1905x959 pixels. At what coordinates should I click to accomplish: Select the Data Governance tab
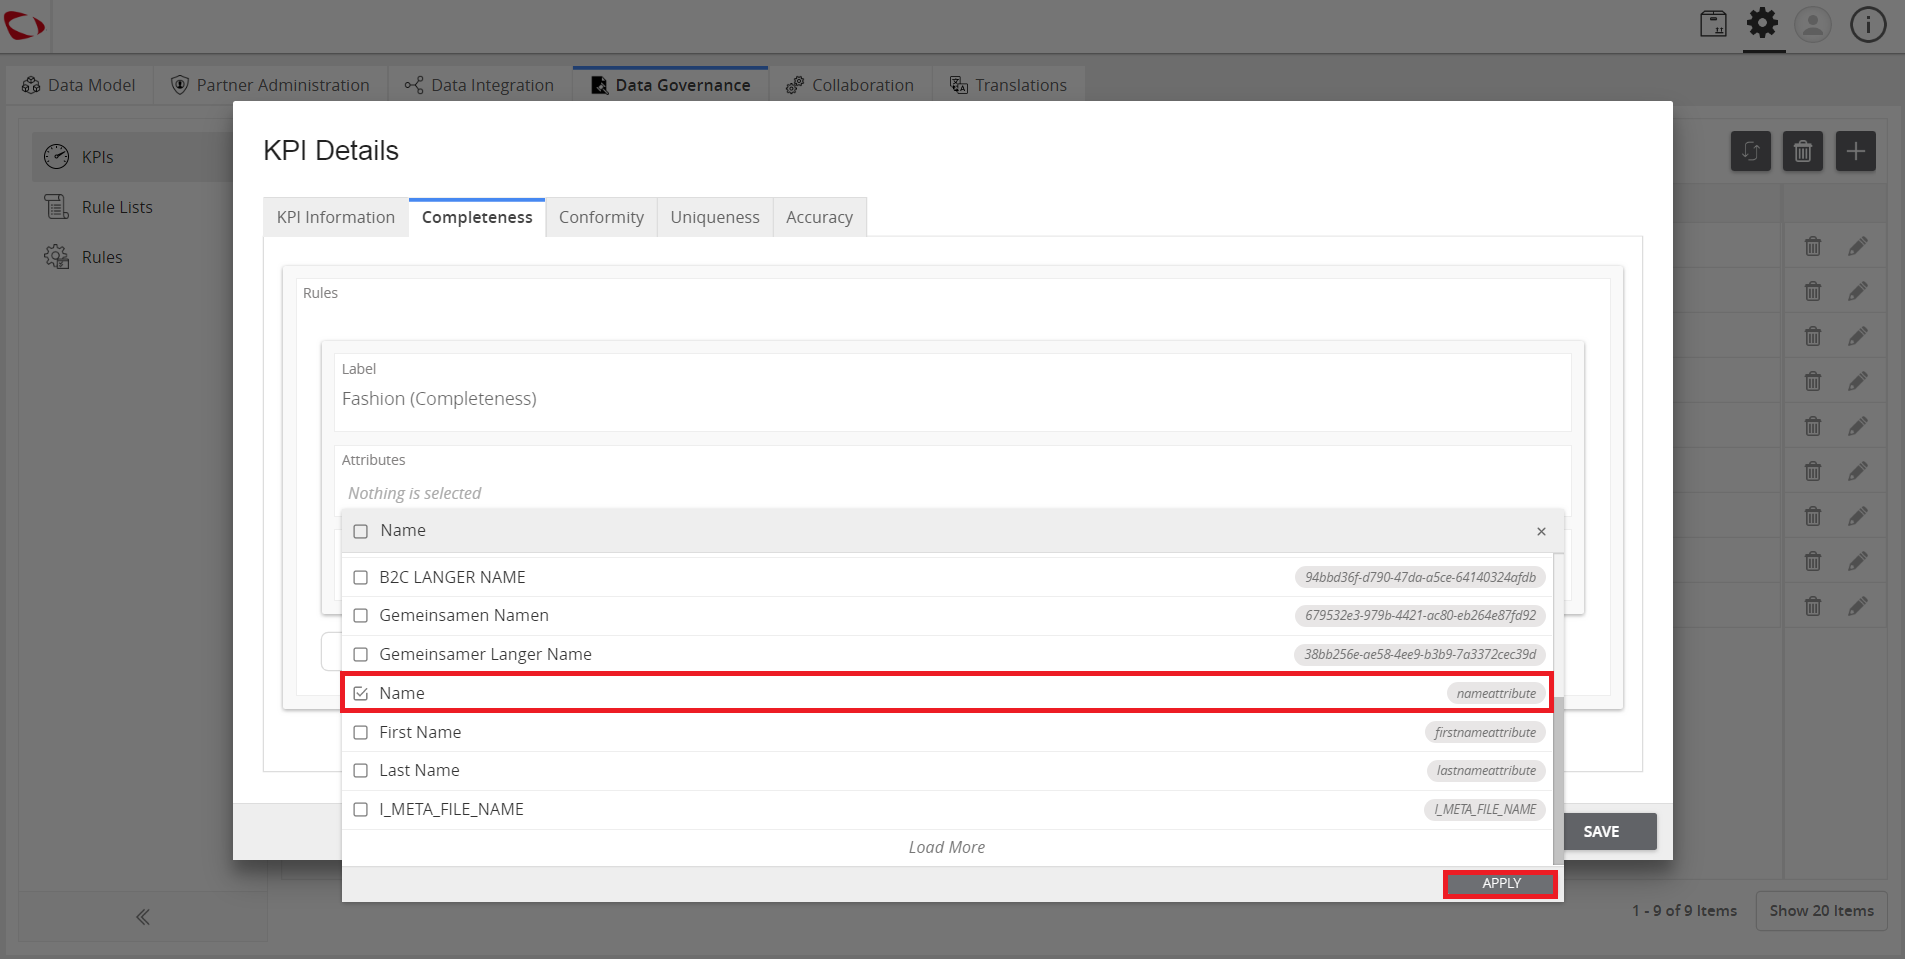pos(671,85)
